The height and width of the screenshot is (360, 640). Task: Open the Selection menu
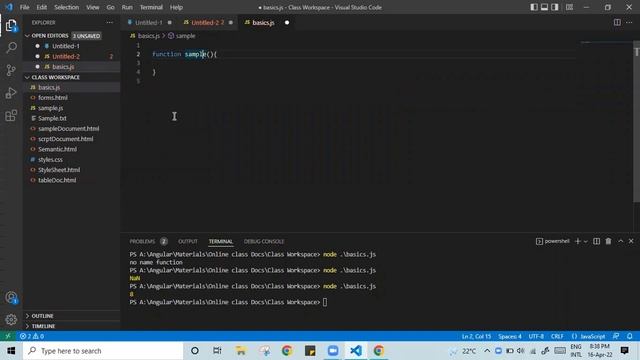67,7
